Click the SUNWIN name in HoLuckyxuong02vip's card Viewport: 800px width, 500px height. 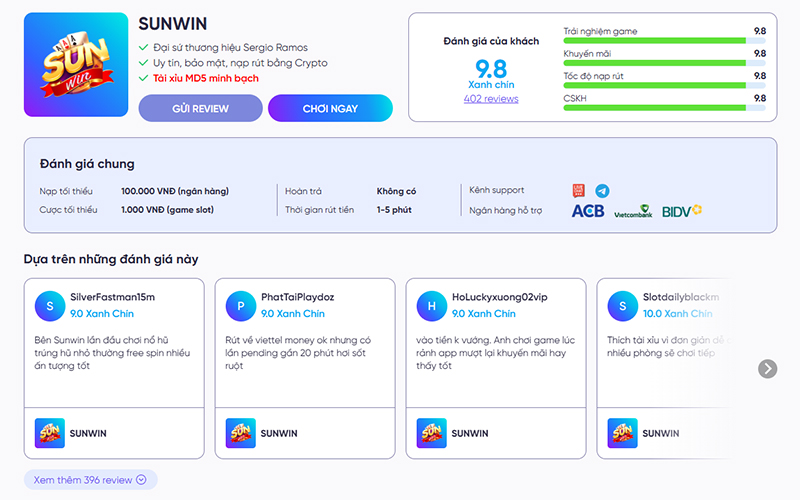pyautogui.click(x=470, y=433)
